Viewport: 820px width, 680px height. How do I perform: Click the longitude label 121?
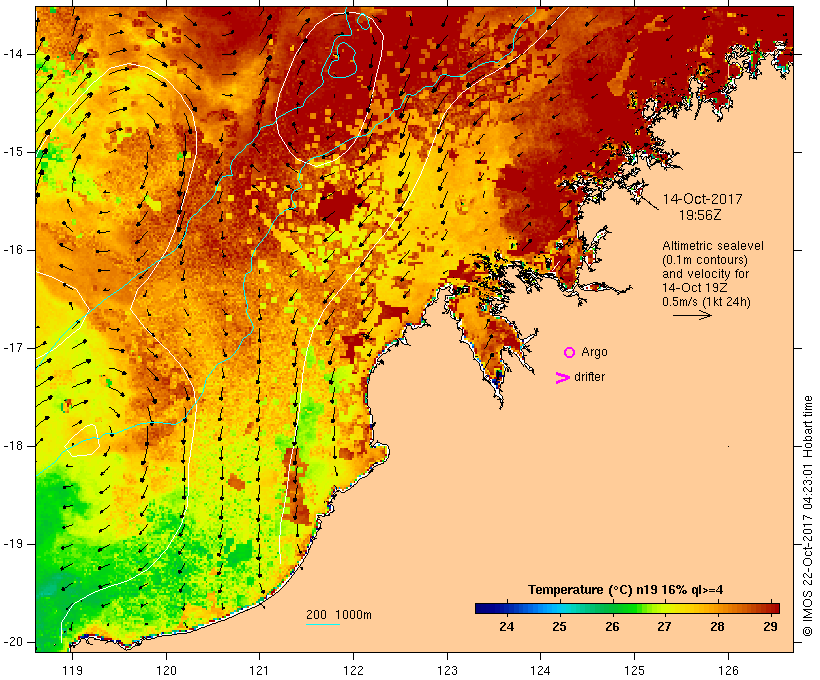[259, 671]
